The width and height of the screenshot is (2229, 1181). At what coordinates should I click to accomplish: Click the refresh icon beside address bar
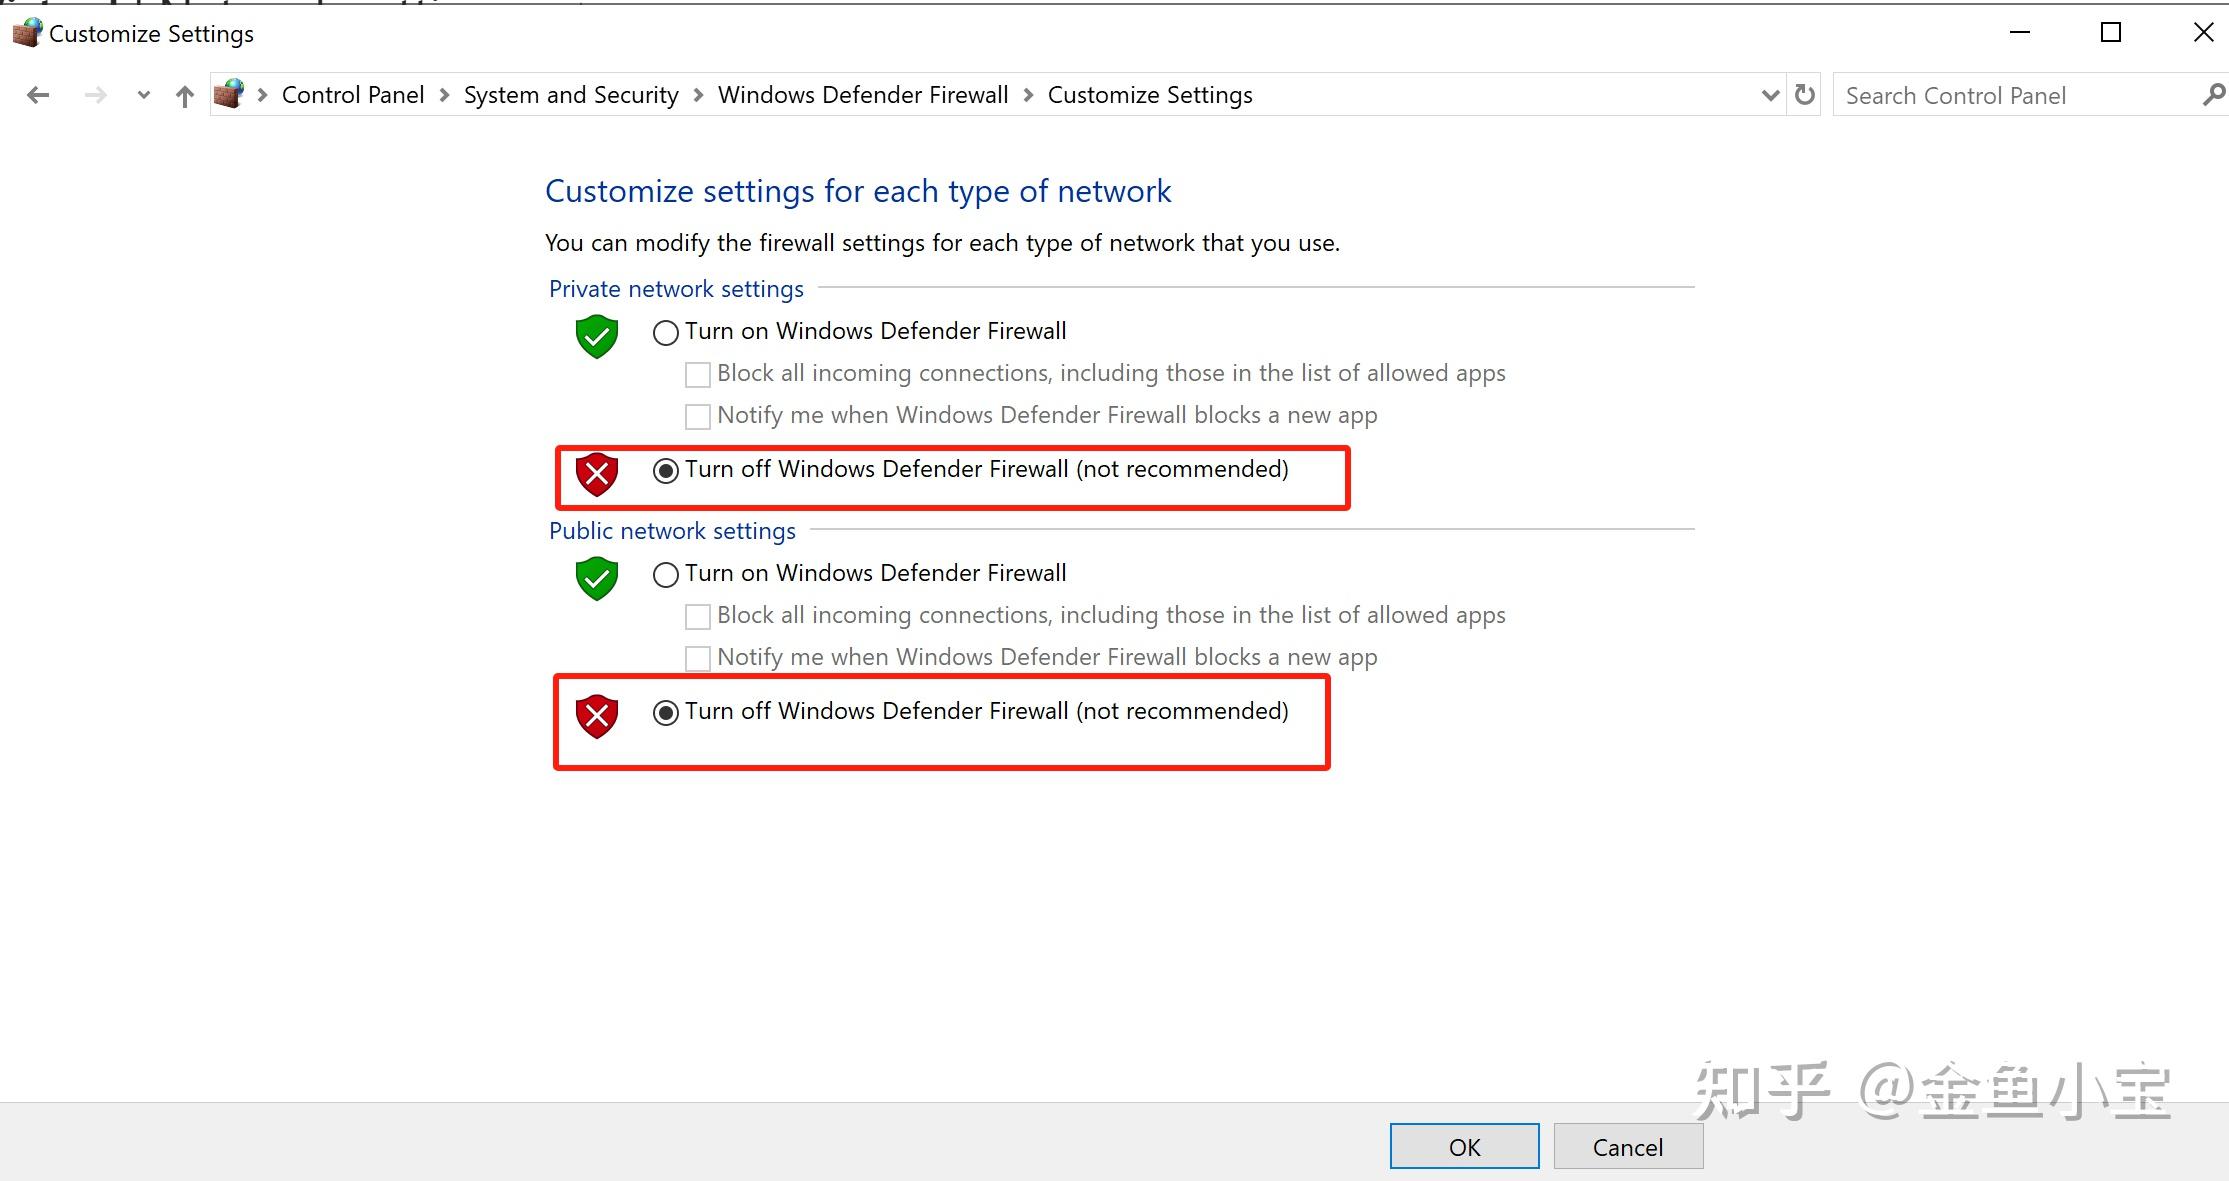[1805, 95]
